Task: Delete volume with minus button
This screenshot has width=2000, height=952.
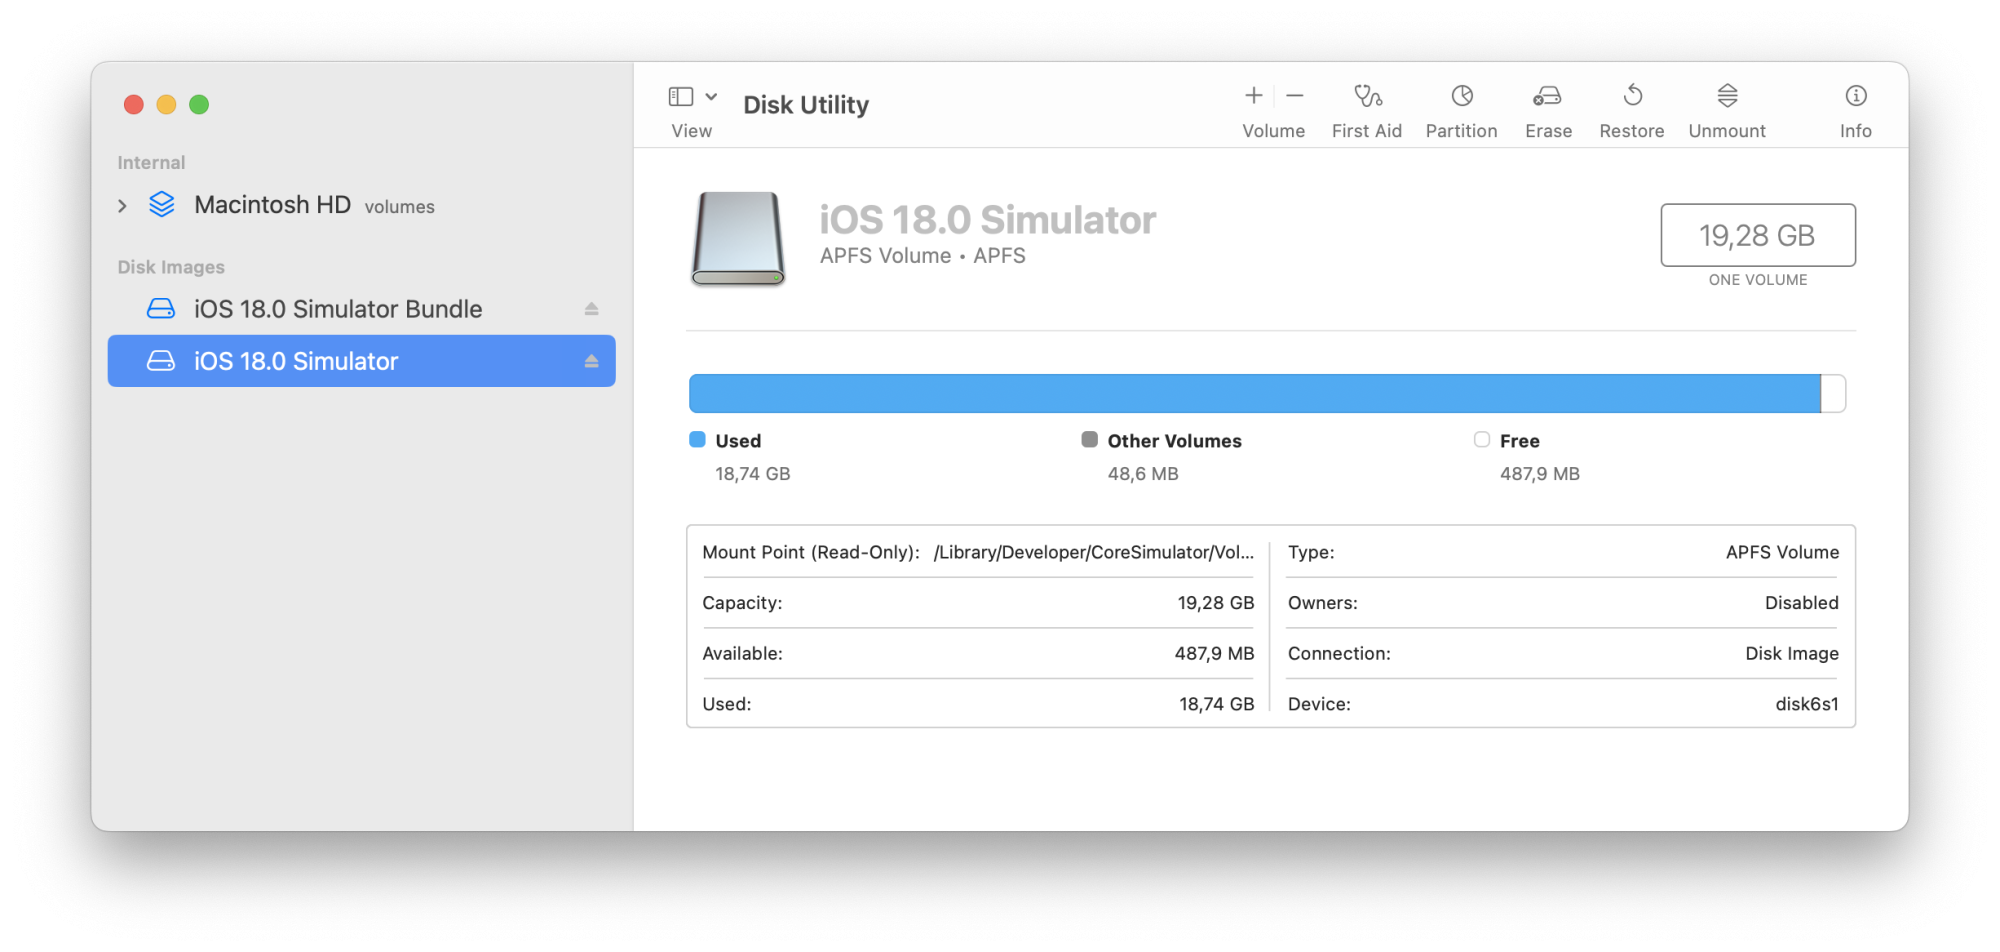Action: click(1295, 96)
